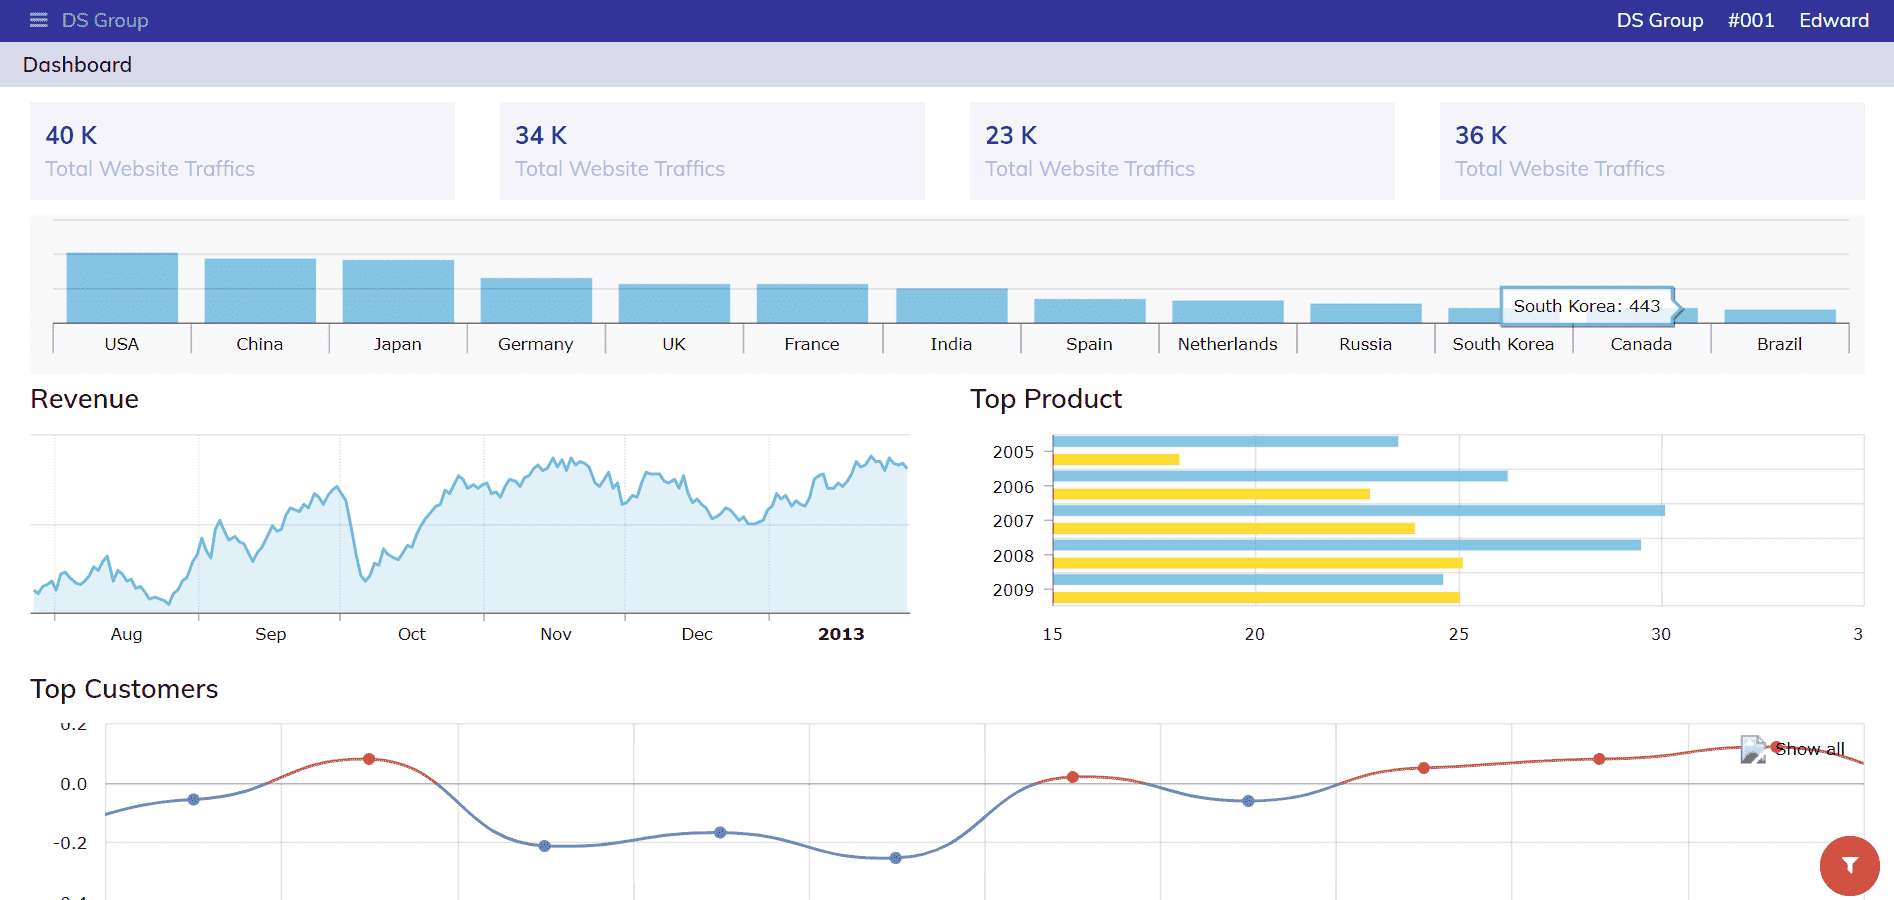This screenshot has width=1894, height=900.
Task: Click the 2009 yellow bar in Top Product
Action: click(x=1256, y=597)
